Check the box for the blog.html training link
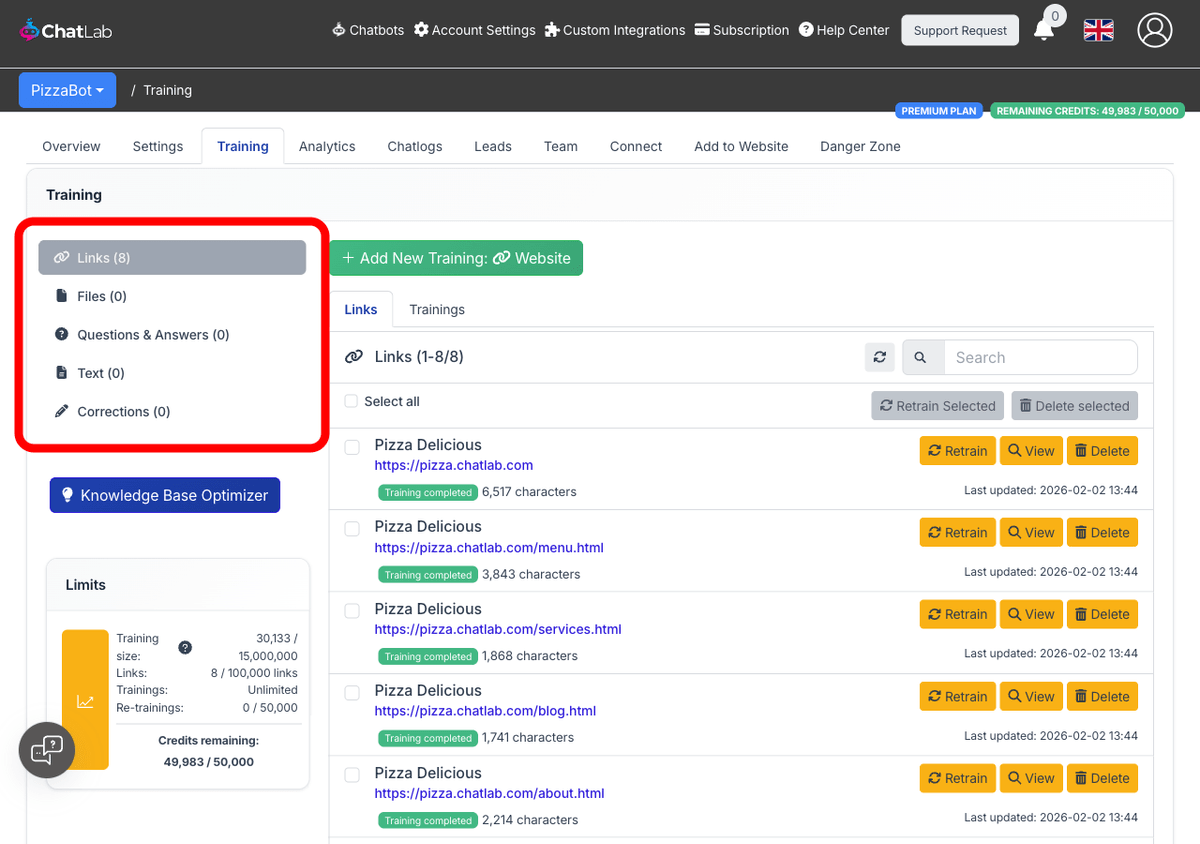Screen dimensions: 1200x844 (351, 693)
